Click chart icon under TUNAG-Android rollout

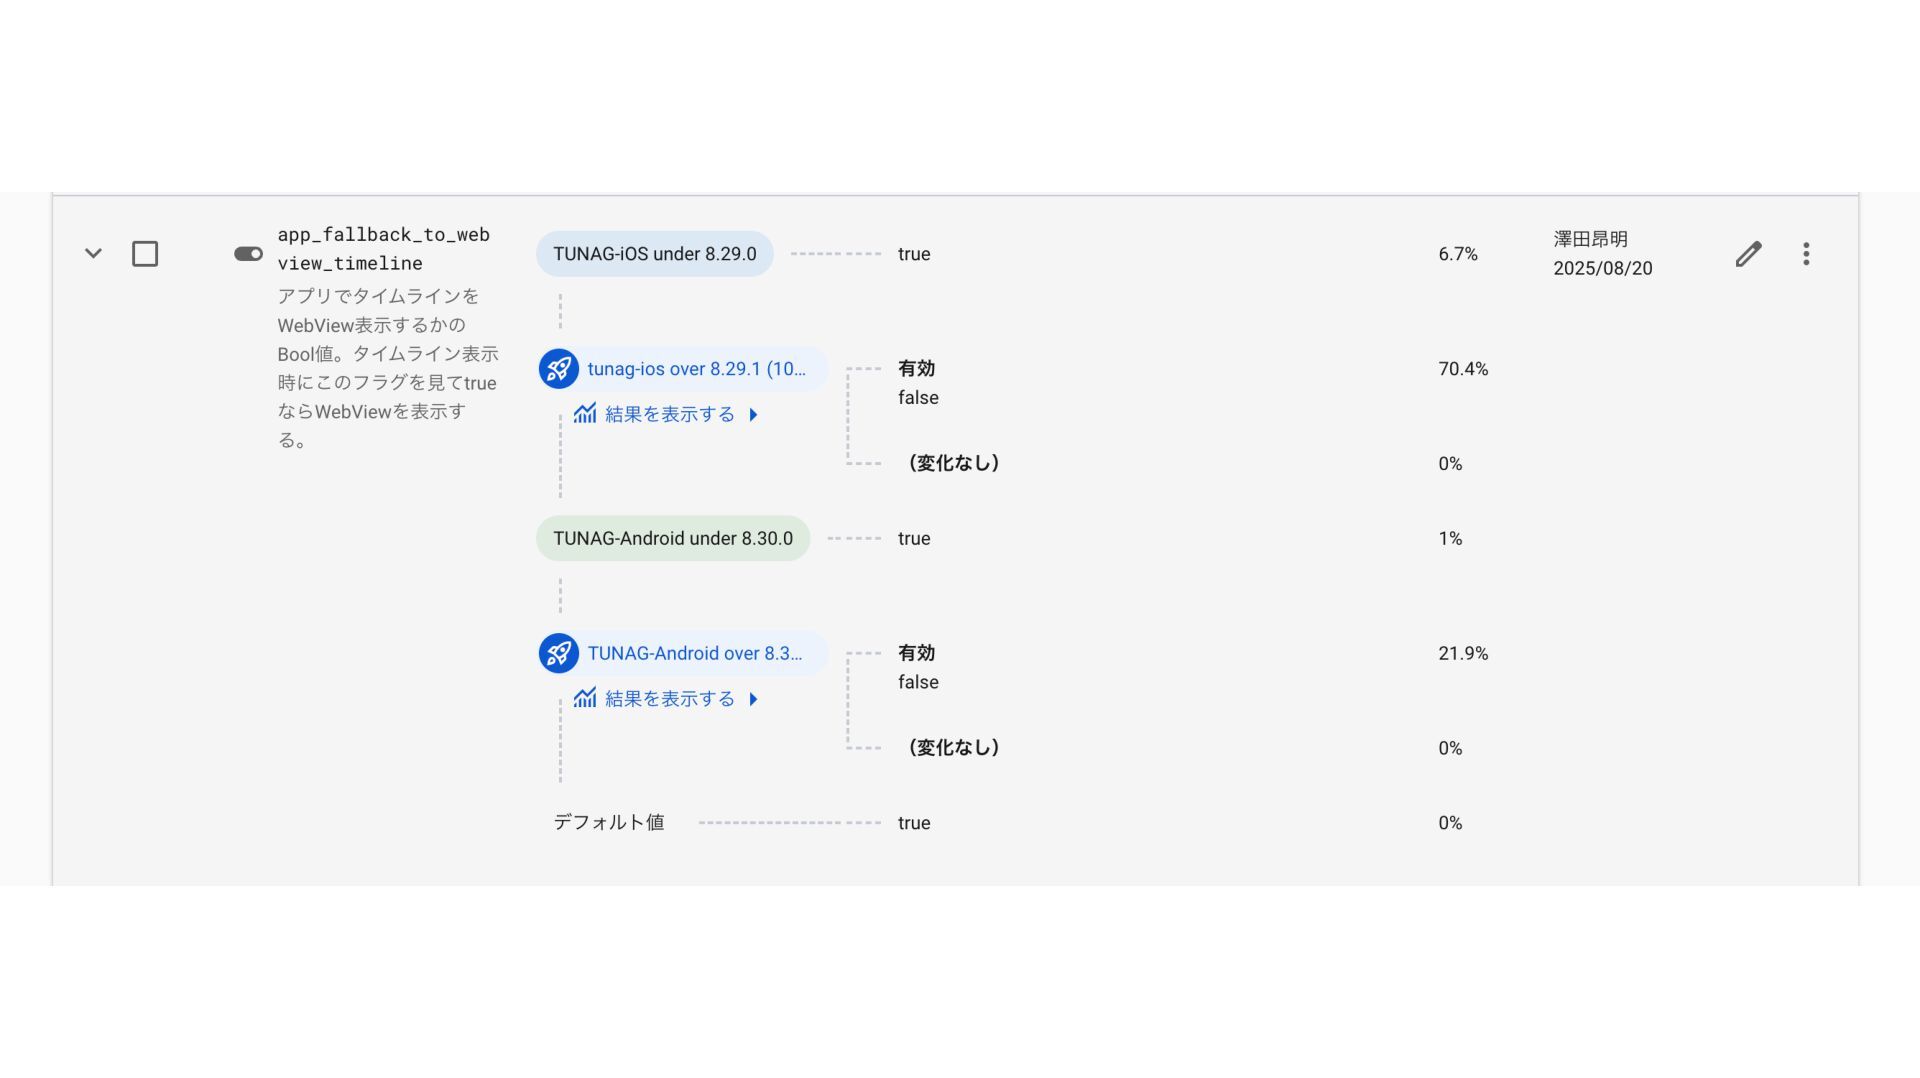[x=585, y=697]
